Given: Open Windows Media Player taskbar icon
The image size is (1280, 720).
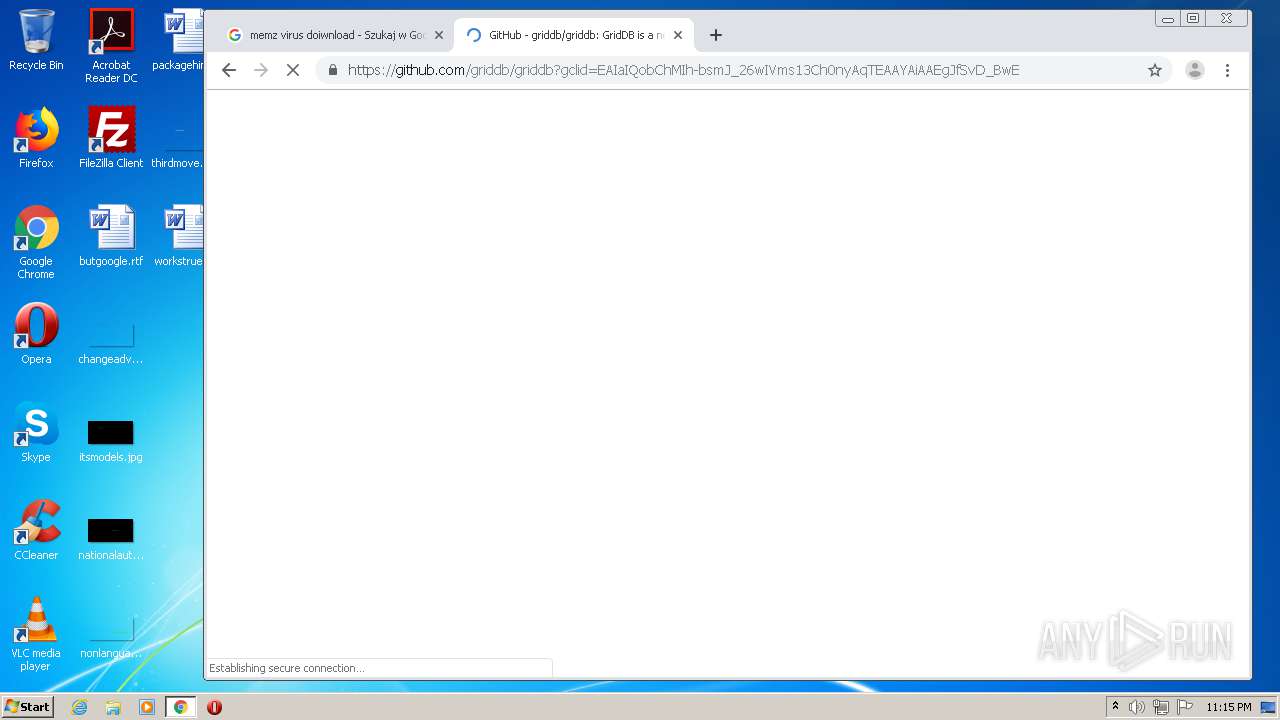Looking at the screenshot, I should coord(147,707).
